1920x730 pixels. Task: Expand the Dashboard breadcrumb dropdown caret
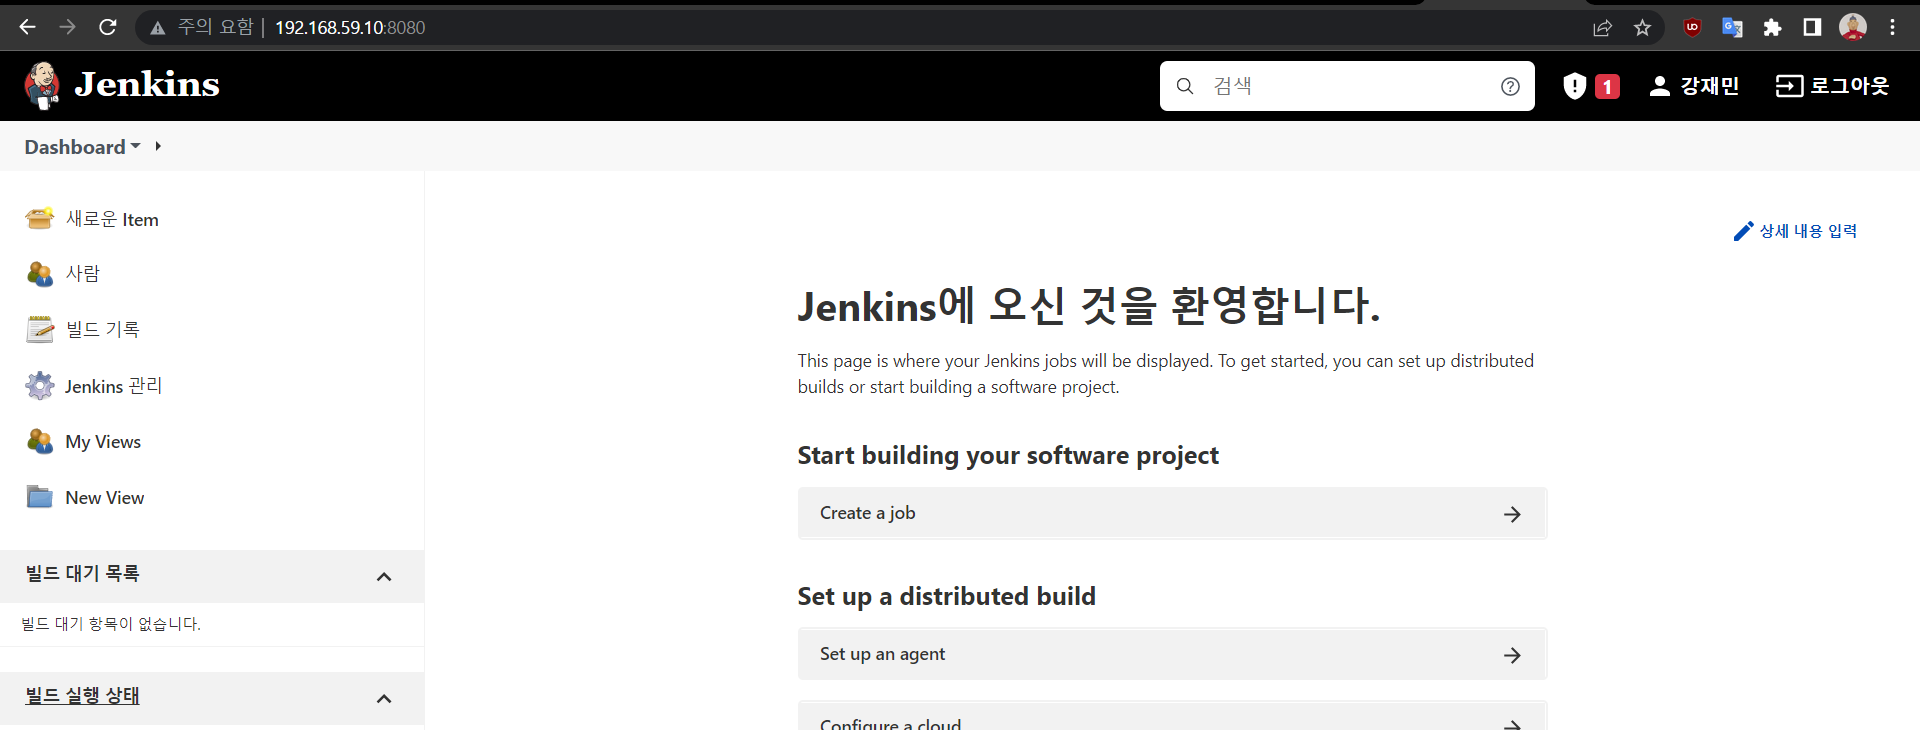[x=136, y=146]
